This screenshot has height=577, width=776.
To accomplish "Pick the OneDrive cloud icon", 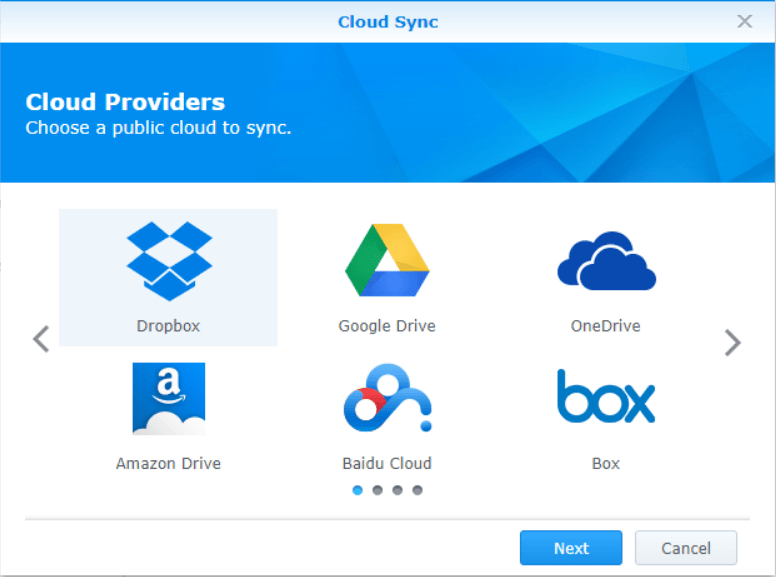I will pos(606,261).
